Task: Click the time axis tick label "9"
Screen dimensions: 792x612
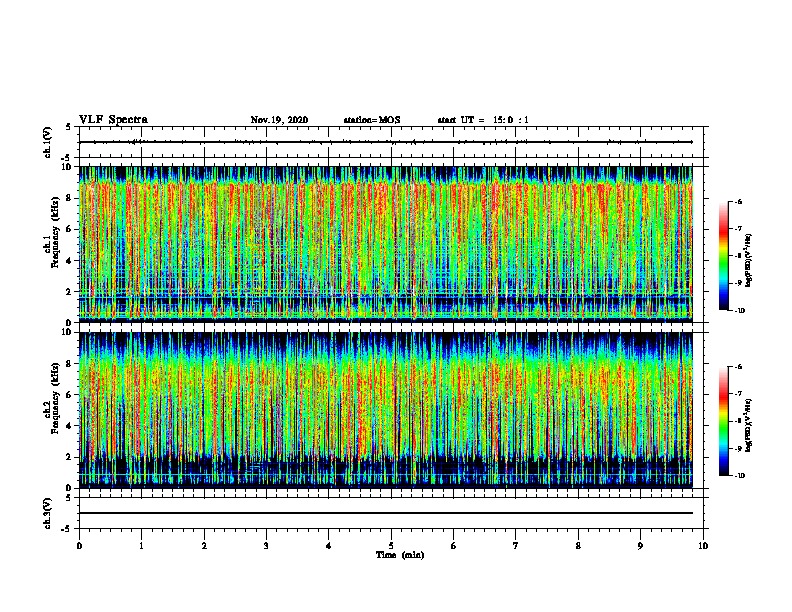Action: pos(640,546)
